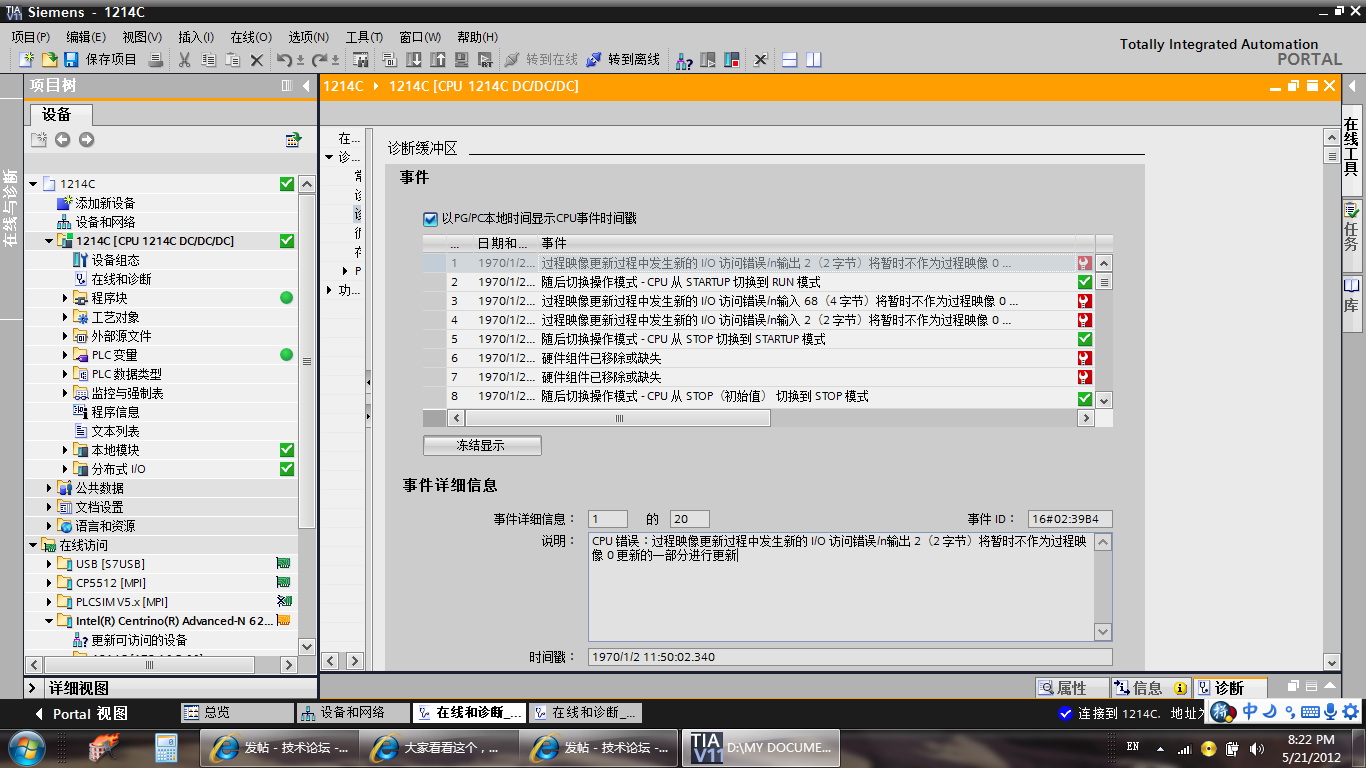Screen dimensions: 1366x768
Task: Click the 冻结显示 button
Action: tap(482, 445)
